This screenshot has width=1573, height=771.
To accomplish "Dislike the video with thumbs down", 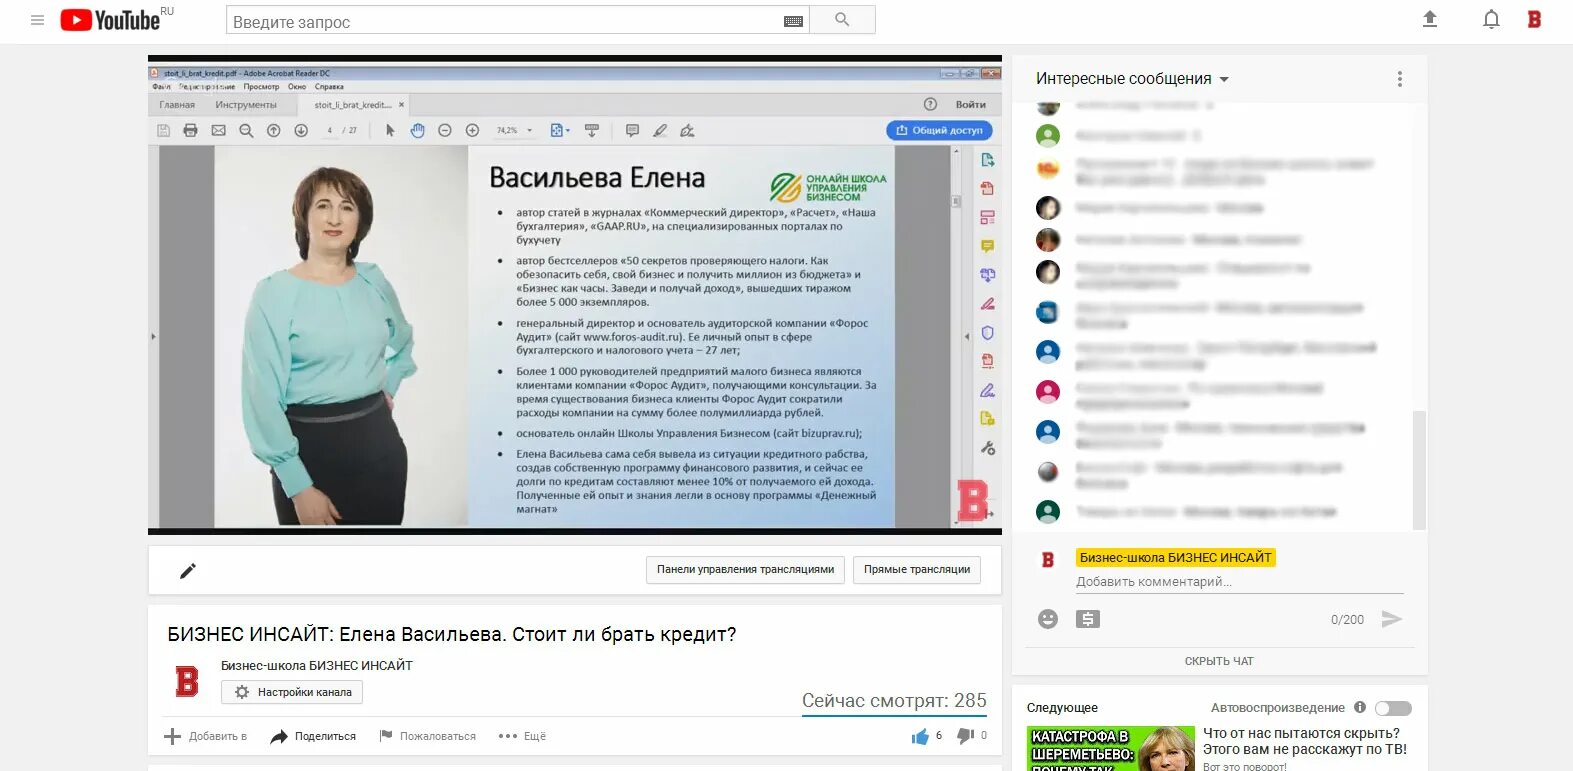I will (965, 736).
